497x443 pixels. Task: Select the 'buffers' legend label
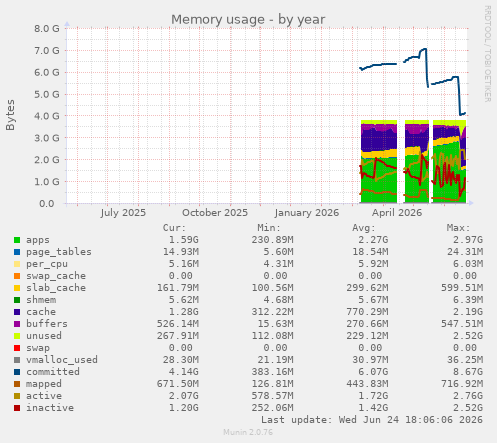click(x=47, y=324)
